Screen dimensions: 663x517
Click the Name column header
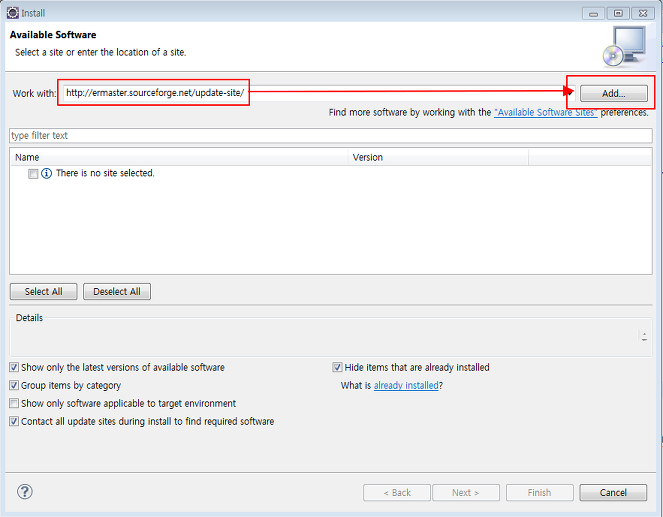pos(179,157)
